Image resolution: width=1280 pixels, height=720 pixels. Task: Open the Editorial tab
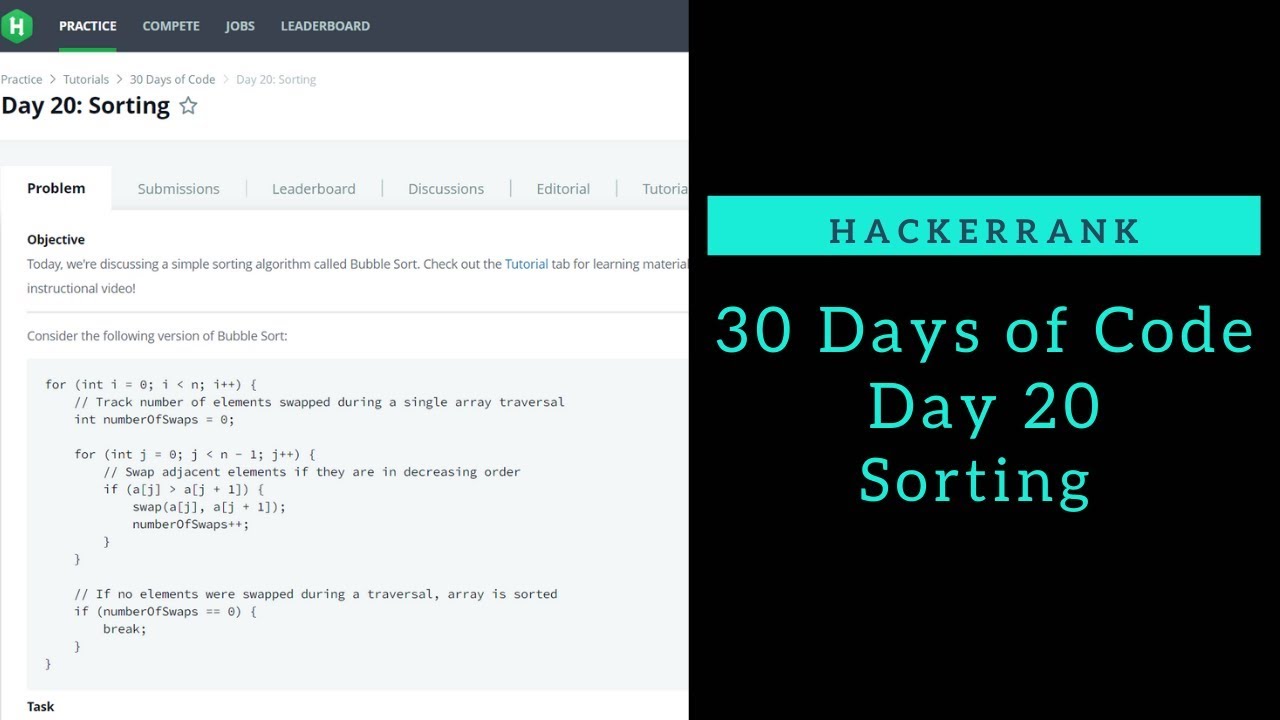point(563,188)
